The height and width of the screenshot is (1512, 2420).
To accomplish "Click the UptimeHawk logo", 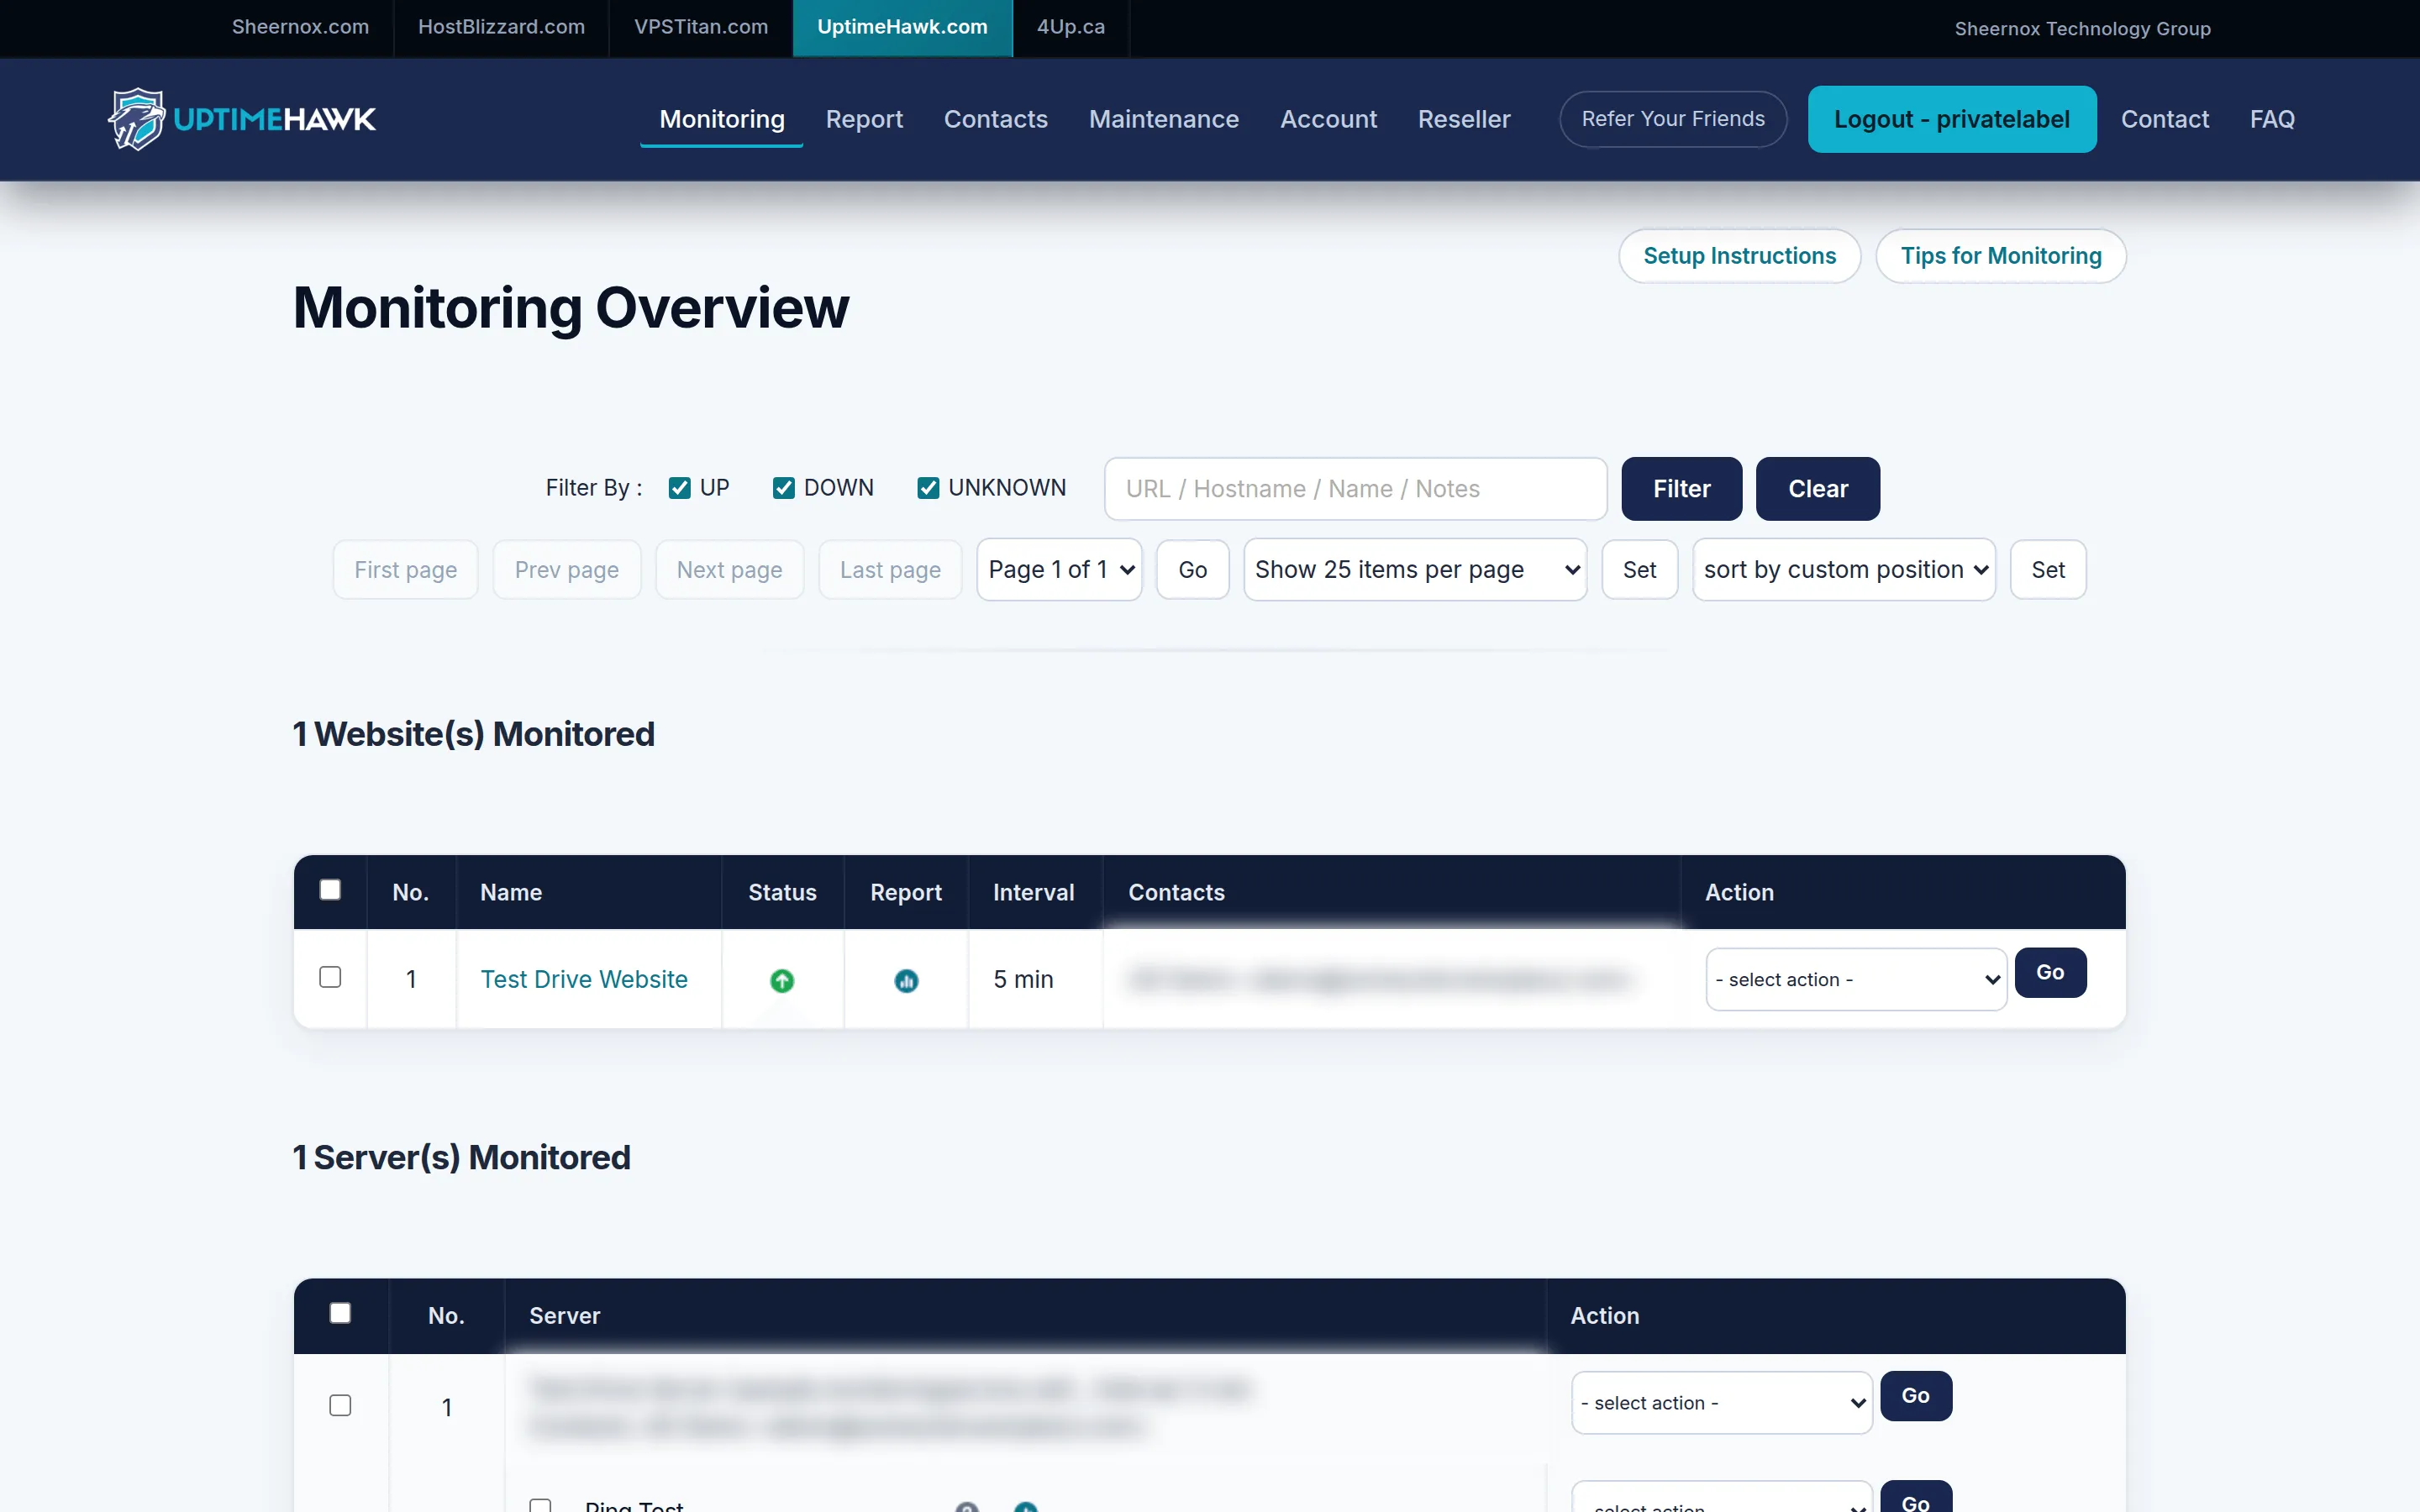I will coord(242,119).
